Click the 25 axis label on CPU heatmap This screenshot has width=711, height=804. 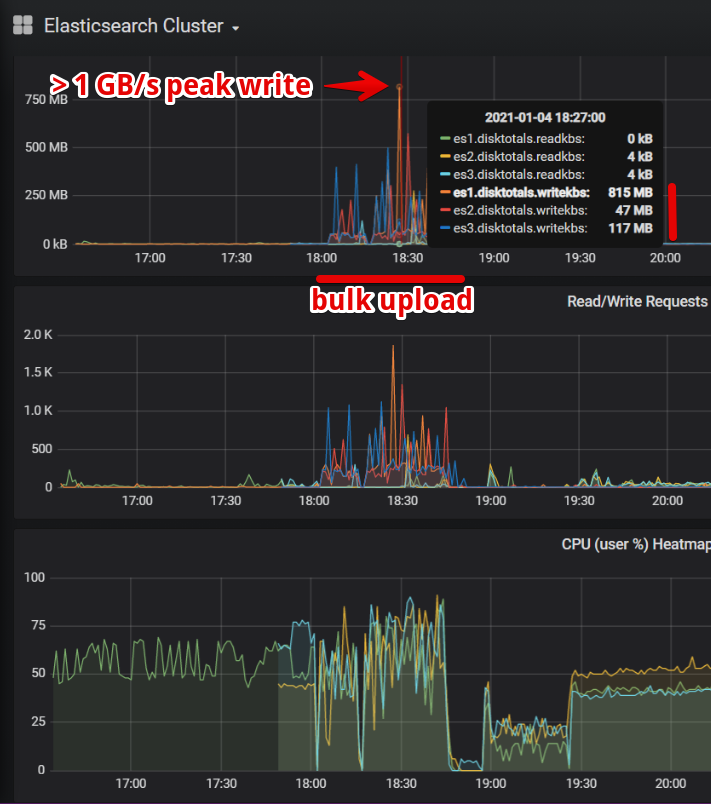tap(38, 722)
